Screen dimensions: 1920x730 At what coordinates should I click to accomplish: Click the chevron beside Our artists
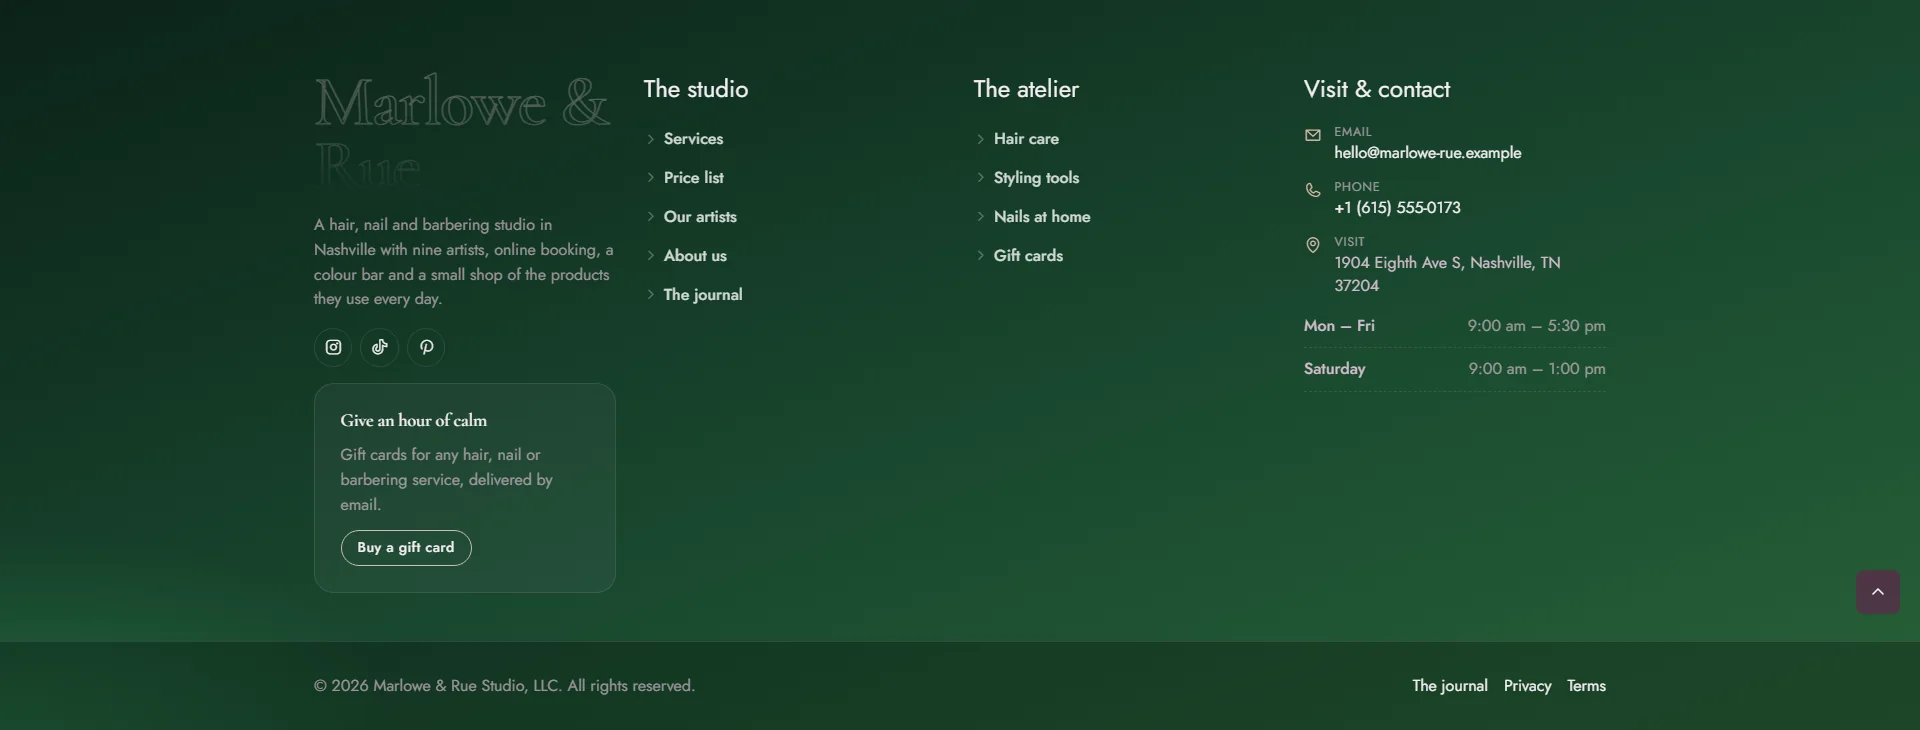[x=650, y=217]
